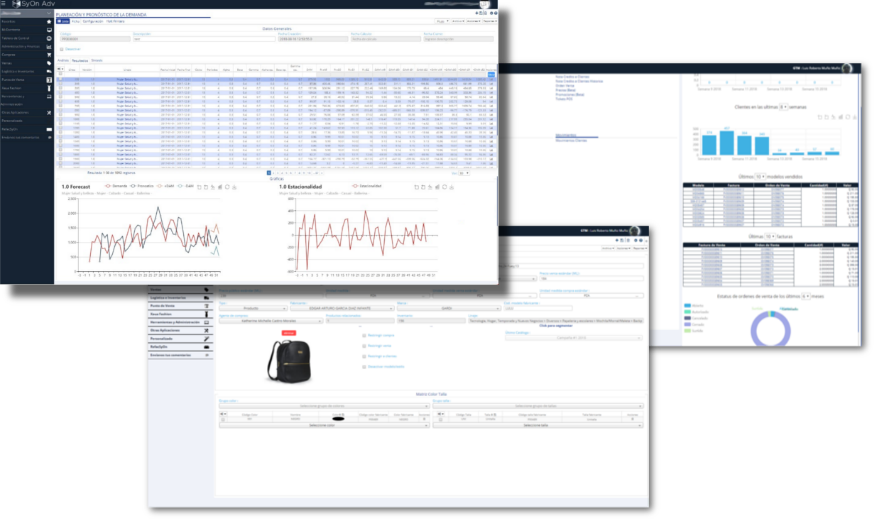
Task: Click the Otras Aplicaciones sidebar icon
Action: pos(49,112)
